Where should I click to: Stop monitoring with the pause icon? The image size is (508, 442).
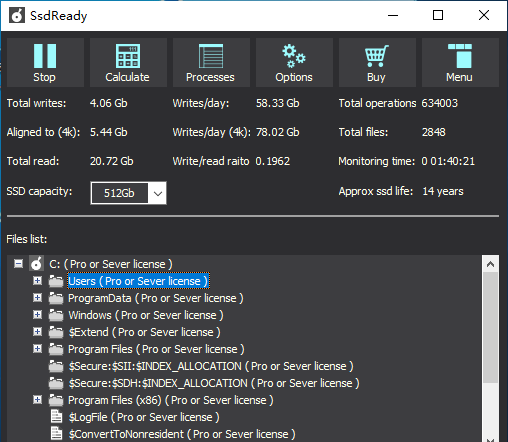coord(45,62)
